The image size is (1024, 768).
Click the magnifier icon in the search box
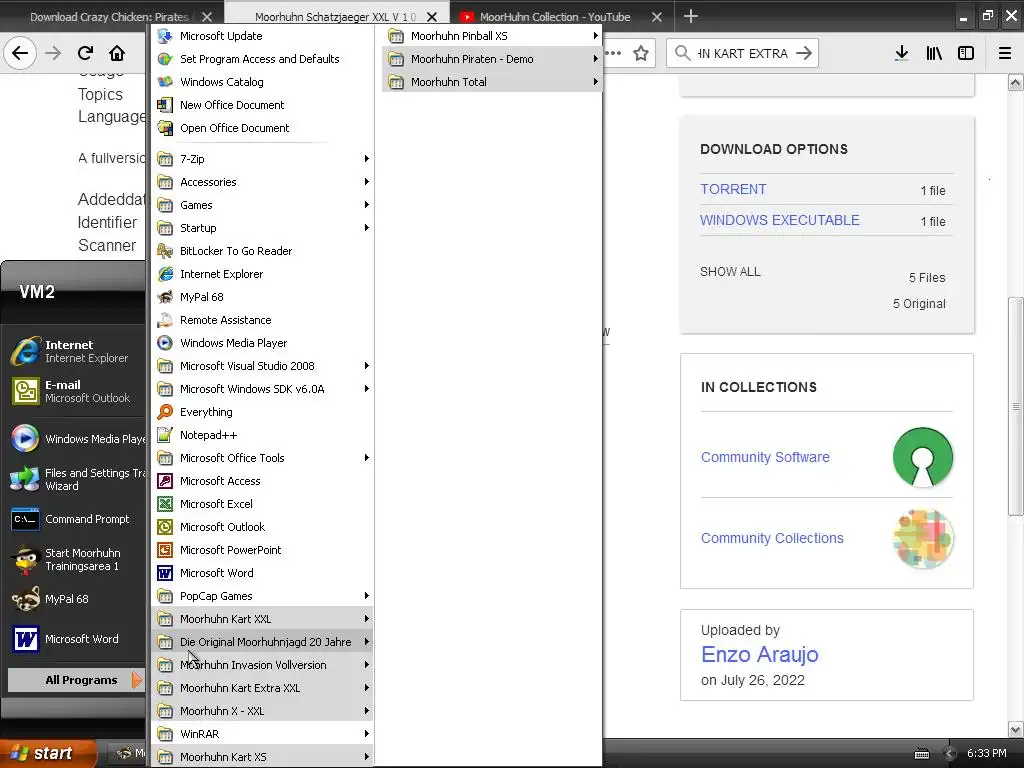pyautogui.click(x=682, y=53)
